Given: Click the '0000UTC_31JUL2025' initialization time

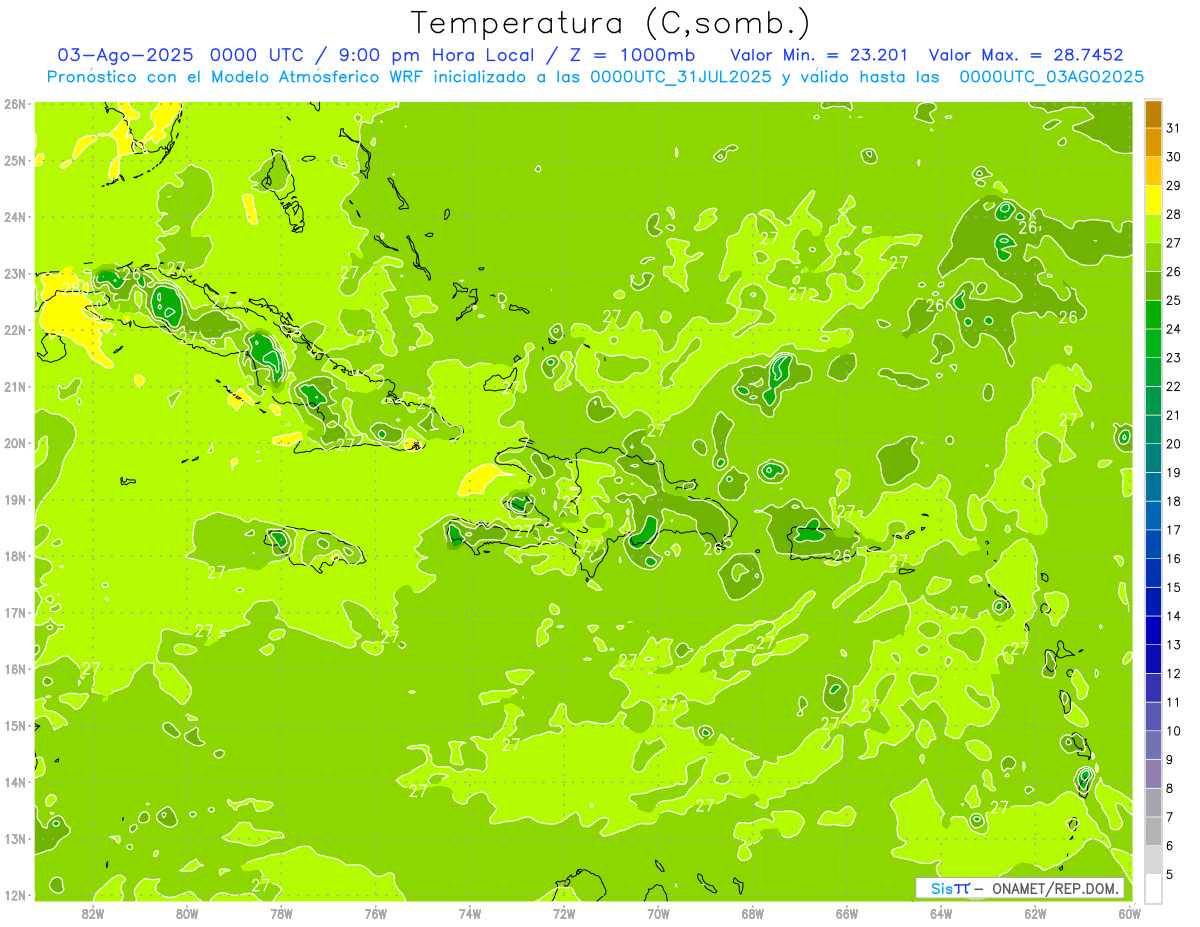Looking at the screenshot, I should (x=682, y=76).
